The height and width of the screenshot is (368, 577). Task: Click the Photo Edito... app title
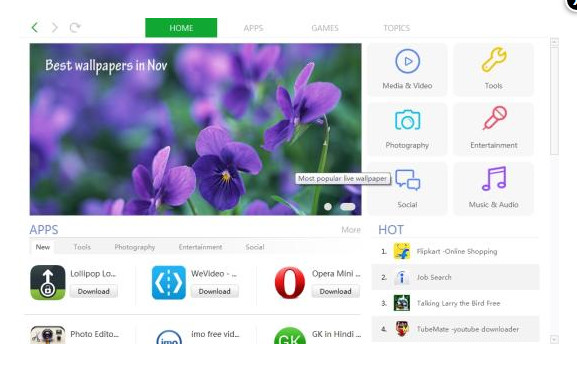tap(95, 334)
